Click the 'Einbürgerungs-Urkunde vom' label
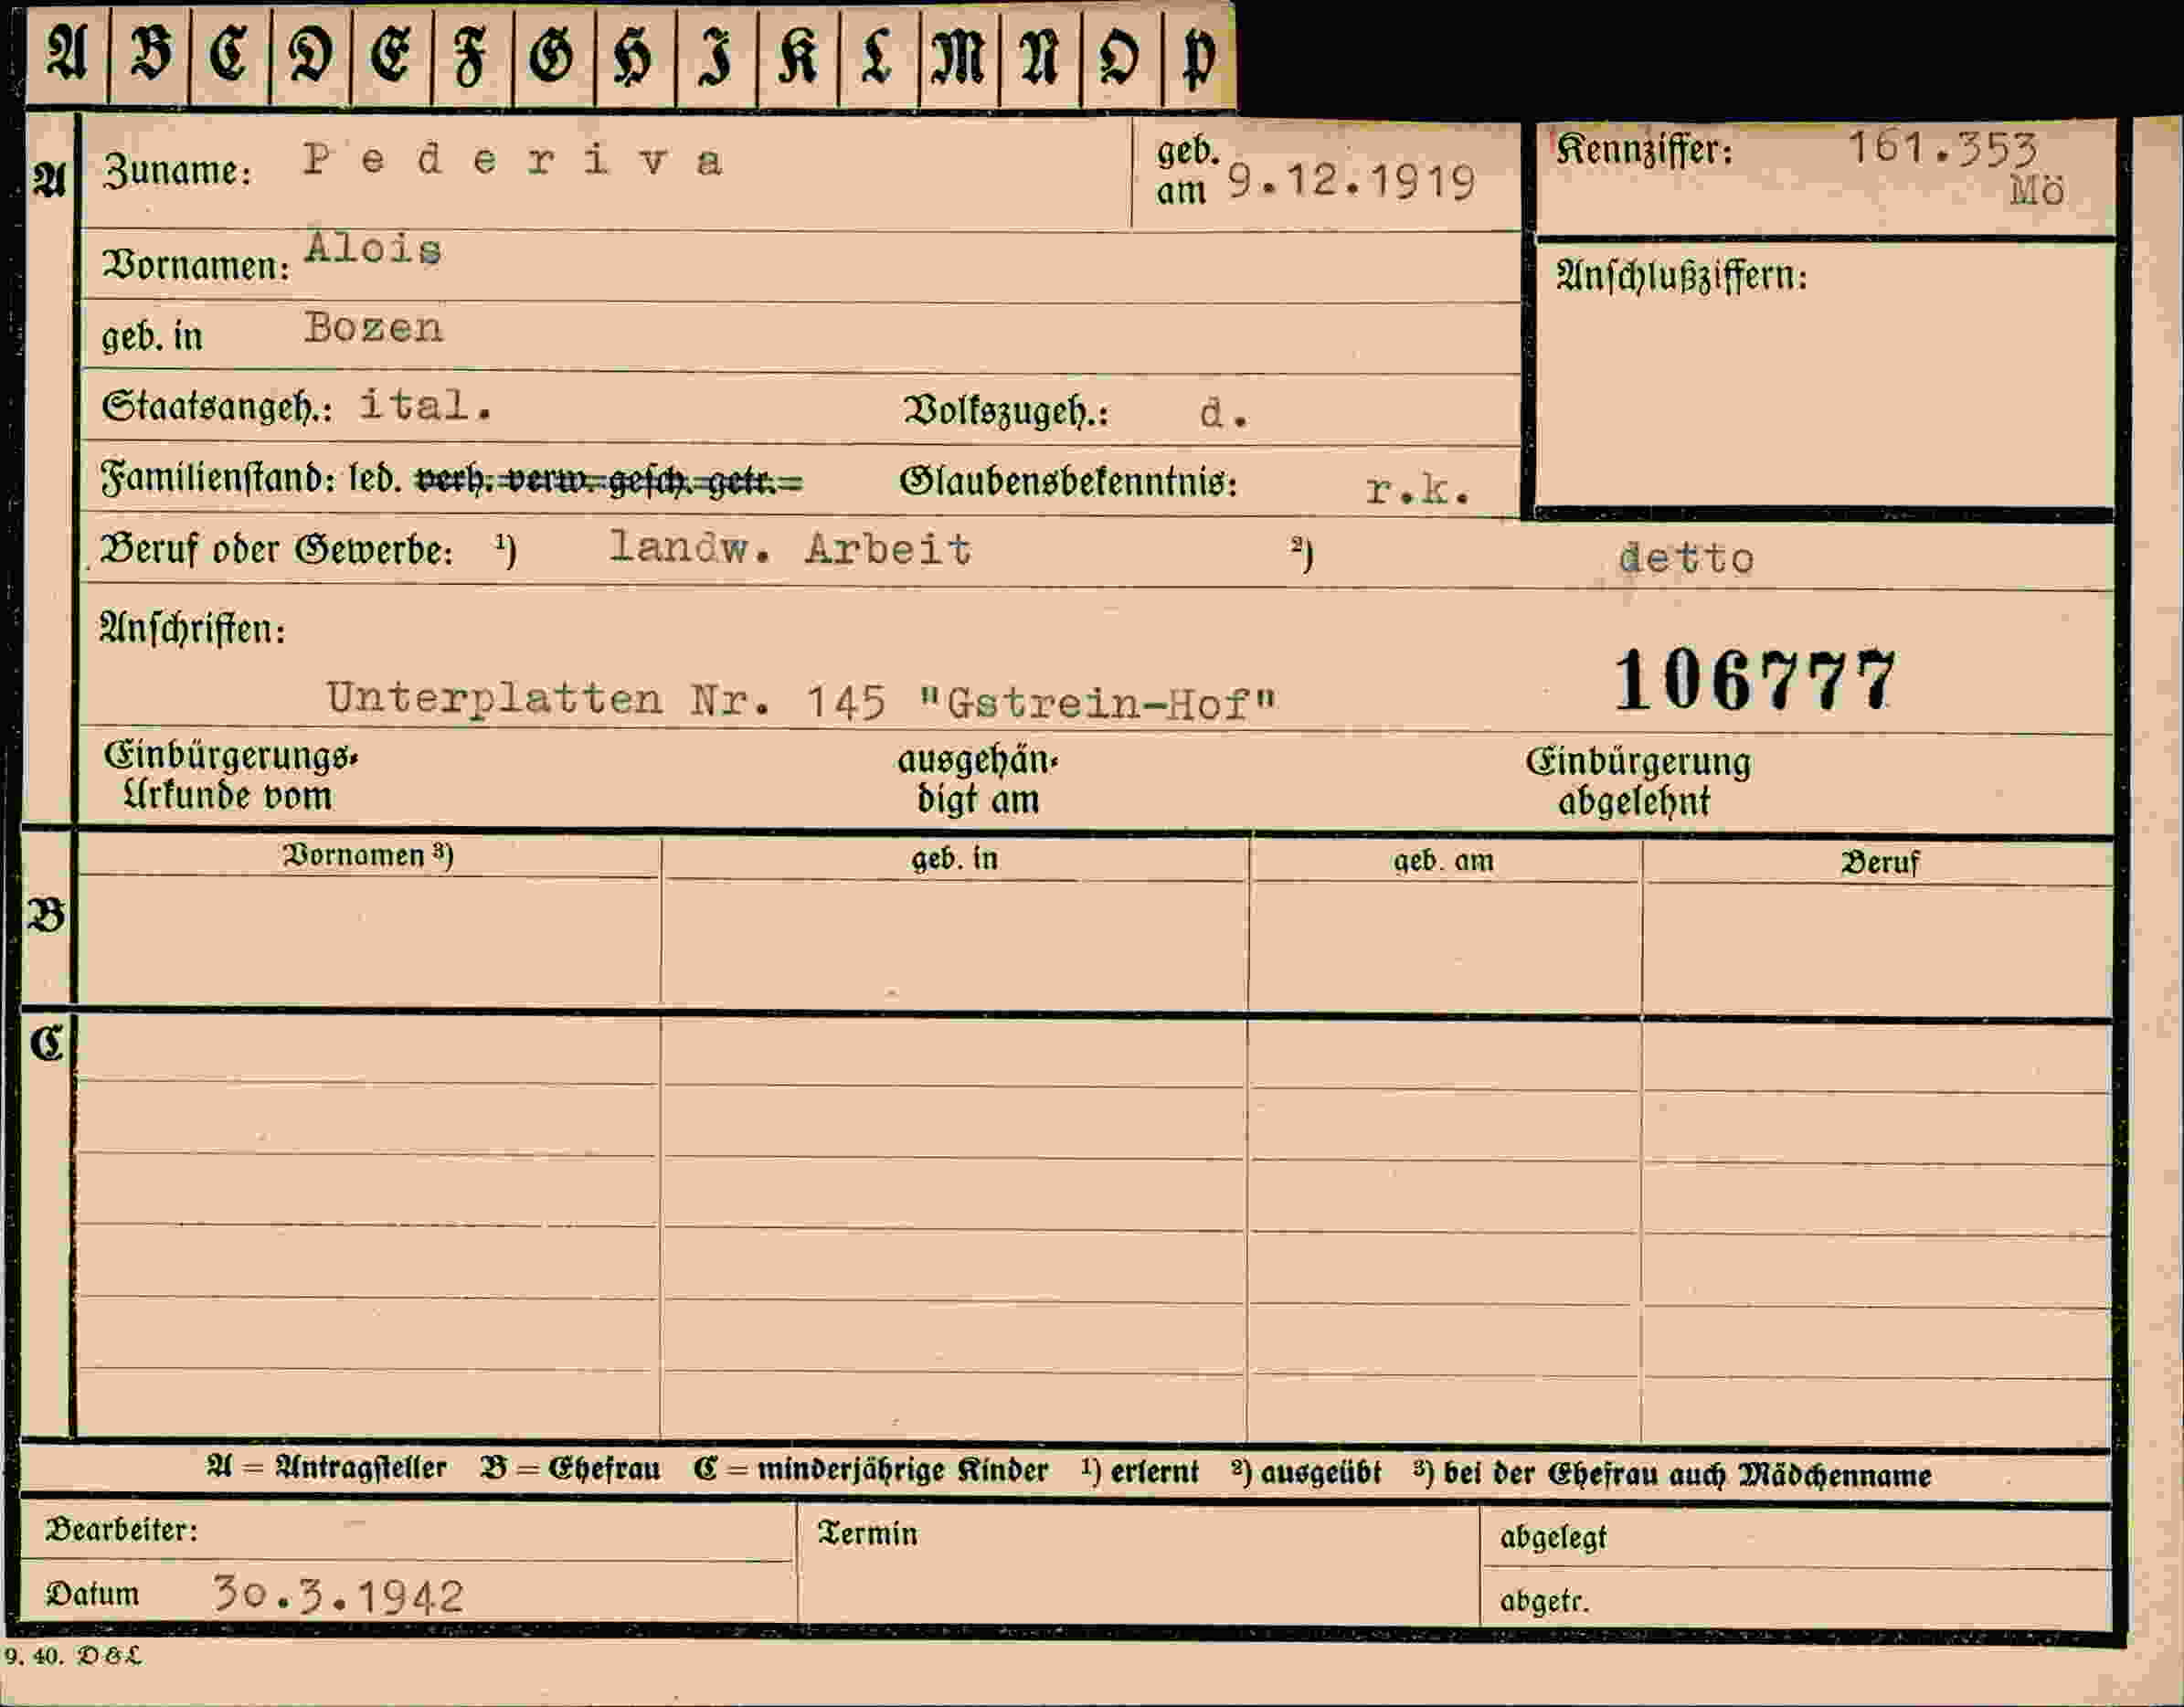 [230, 776]
